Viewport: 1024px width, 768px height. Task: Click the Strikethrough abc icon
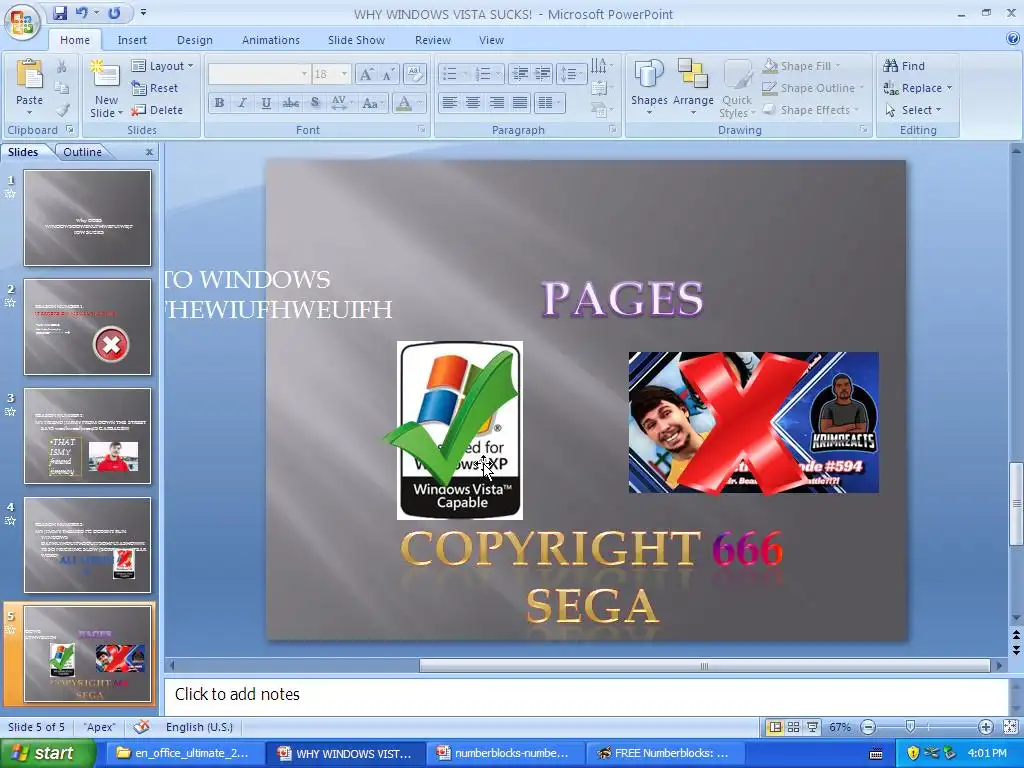291,103
